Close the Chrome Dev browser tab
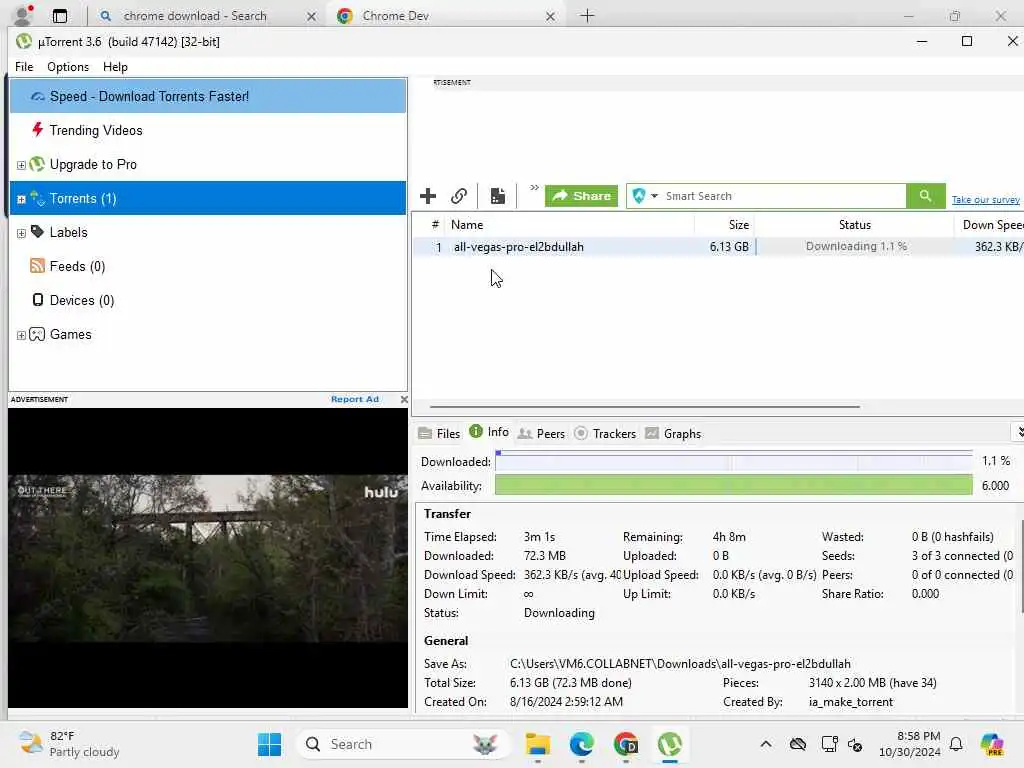The image size is (1024, 768). [550, 16]
